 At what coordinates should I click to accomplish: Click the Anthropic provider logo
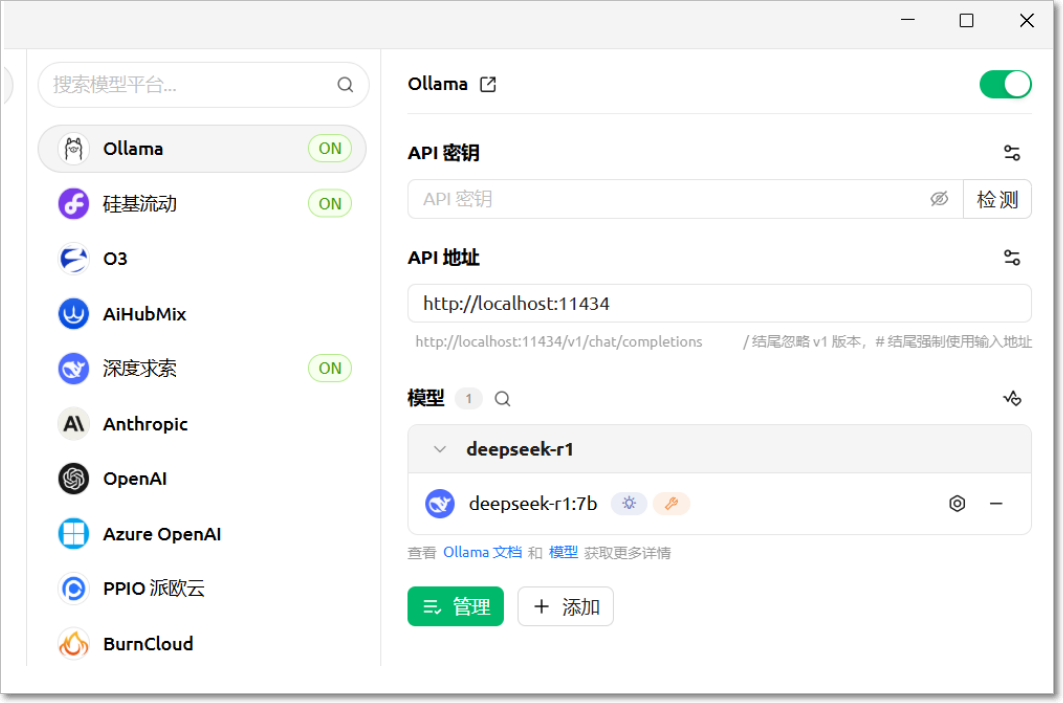73,424
